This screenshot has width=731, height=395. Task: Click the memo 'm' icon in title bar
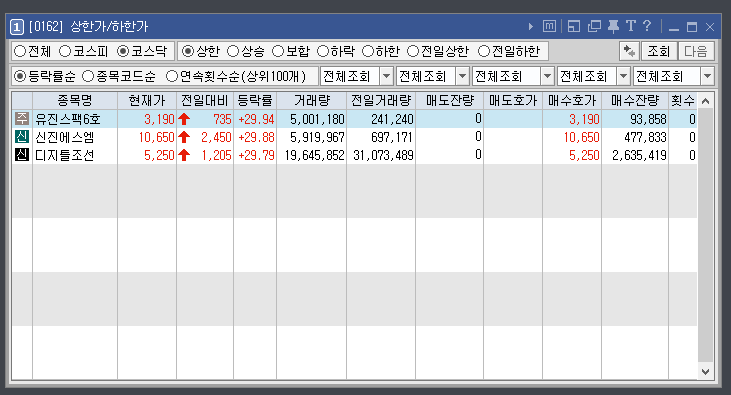tap(549, 27)
